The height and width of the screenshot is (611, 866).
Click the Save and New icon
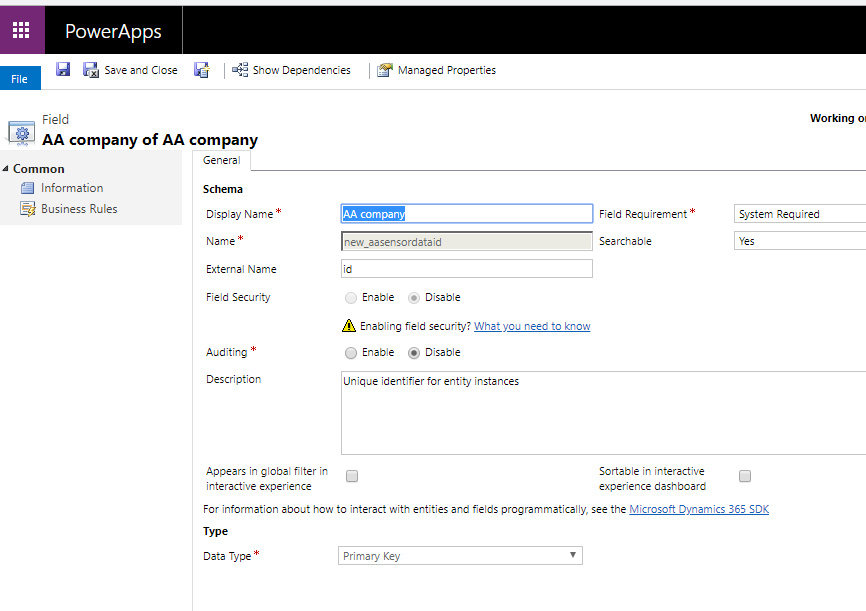(201, 70)
